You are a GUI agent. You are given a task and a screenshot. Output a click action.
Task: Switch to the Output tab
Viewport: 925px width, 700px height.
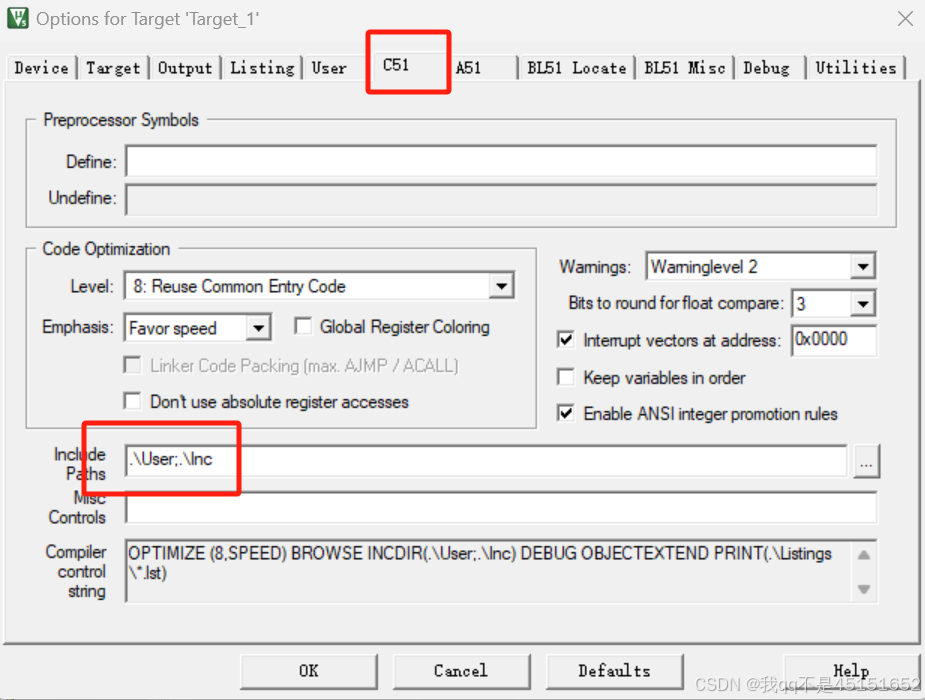pyautogui.click(x=185, y=68)
